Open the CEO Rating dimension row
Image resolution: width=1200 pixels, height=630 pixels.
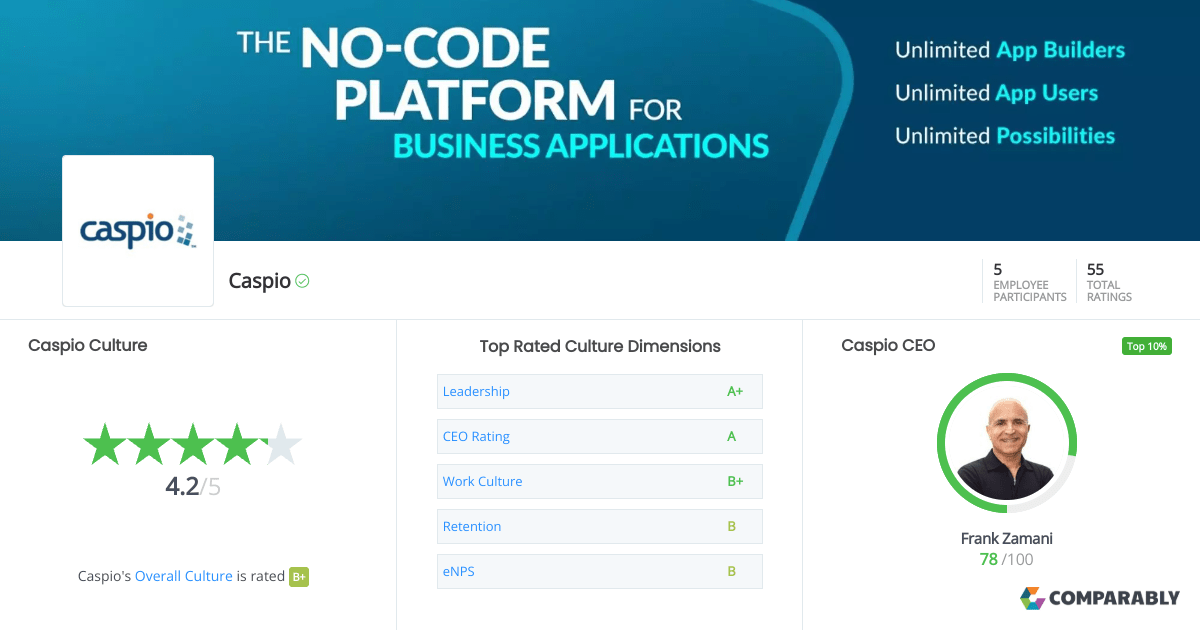[600, 436]
